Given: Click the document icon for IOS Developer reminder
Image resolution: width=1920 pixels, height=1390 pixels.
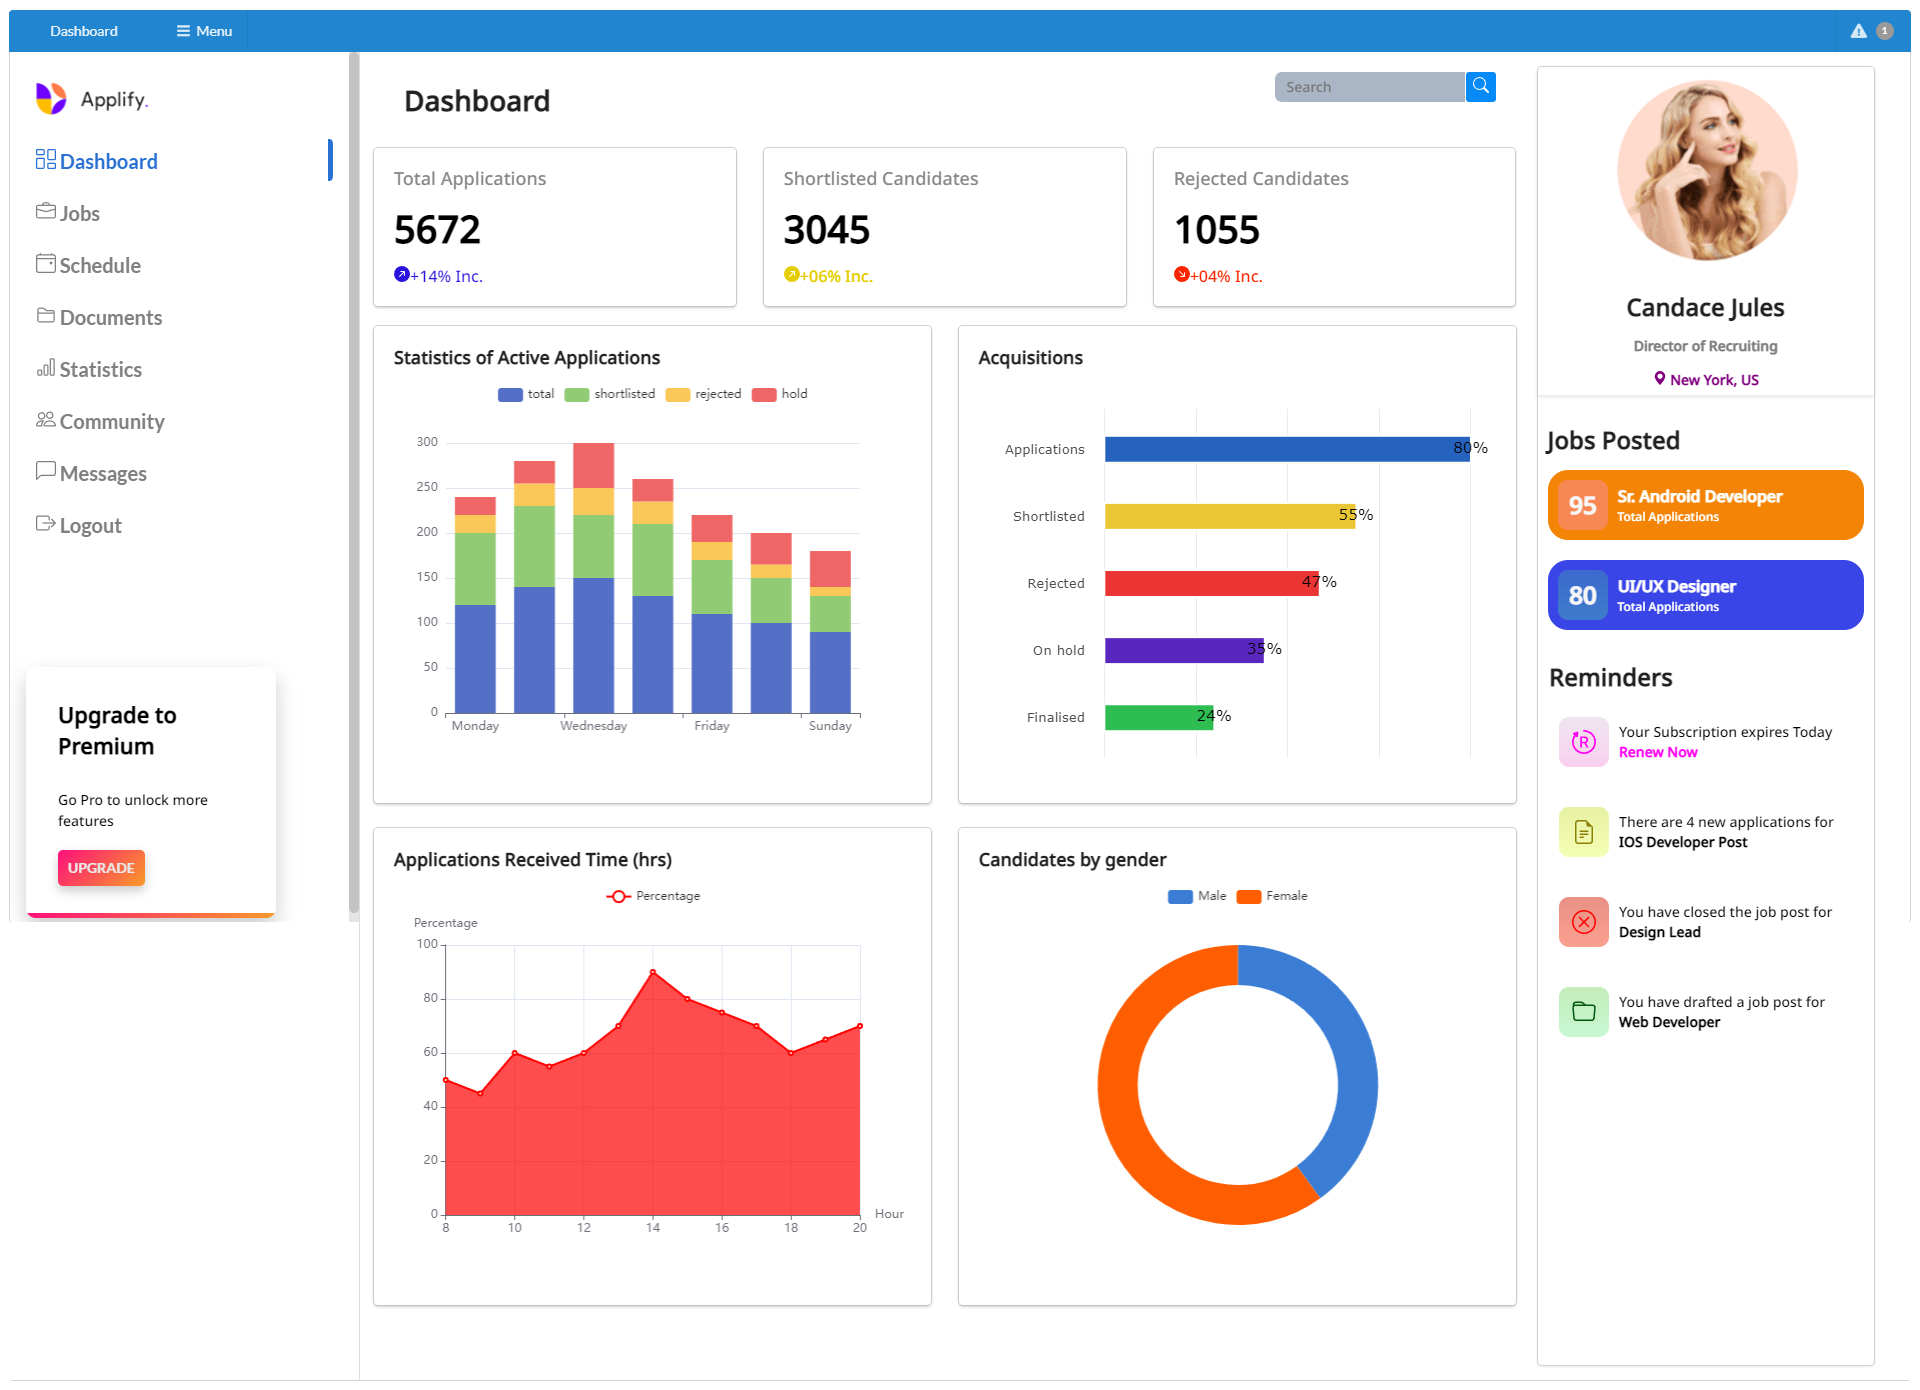Looking at the screenshot, I should tap(1584, 832).
